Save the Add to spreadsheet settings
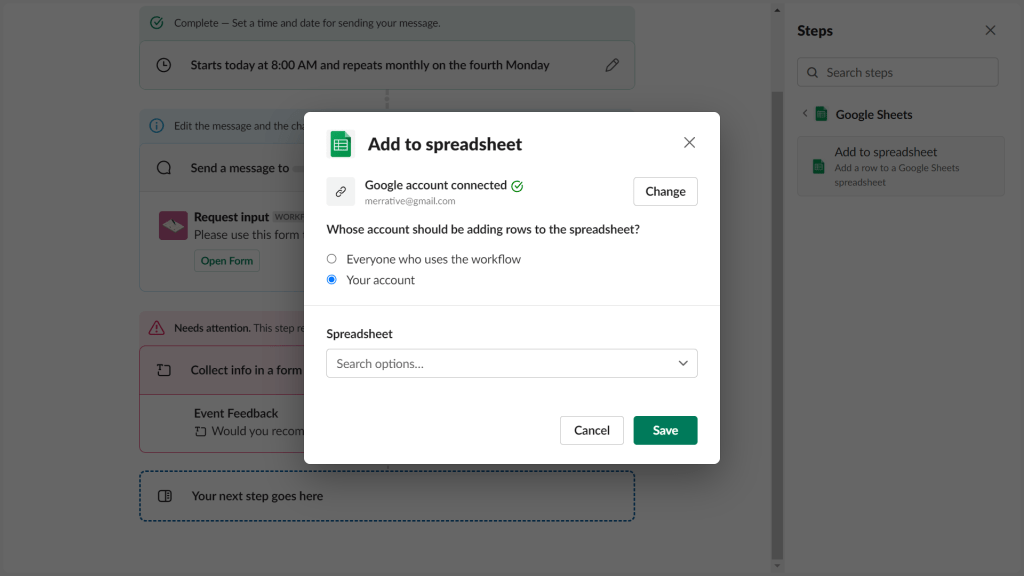The image size is (1024, 576). [x=664, y=430]
